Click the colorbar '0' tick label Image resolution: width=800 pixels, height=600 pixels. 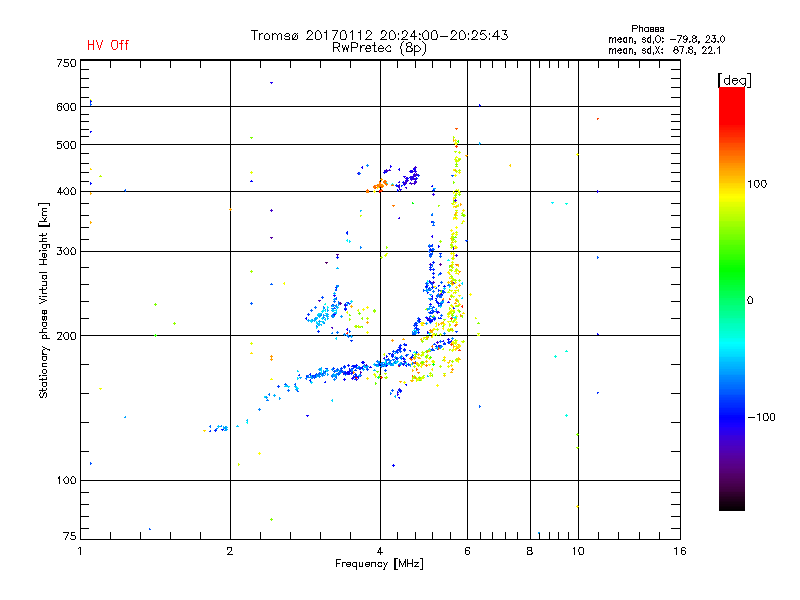coord(749,301)
